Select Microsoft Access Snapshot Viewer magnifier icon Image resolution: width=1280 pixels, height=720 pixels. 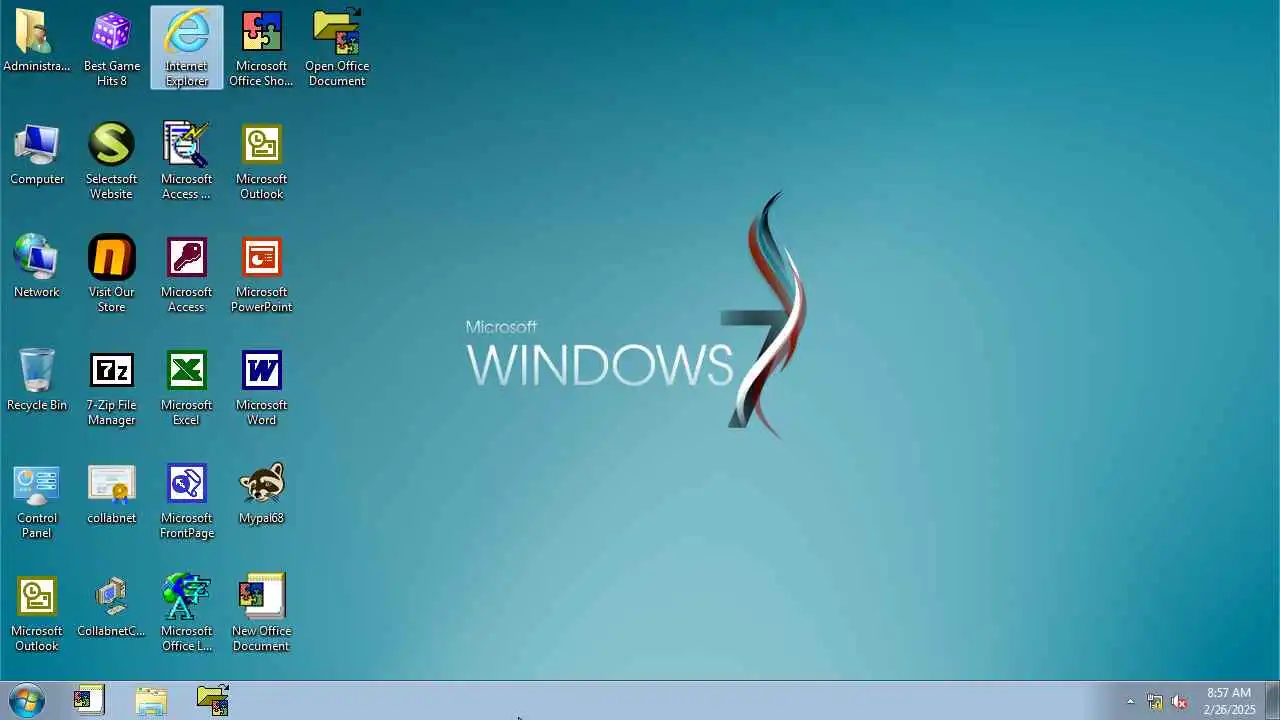click(186, 160)
